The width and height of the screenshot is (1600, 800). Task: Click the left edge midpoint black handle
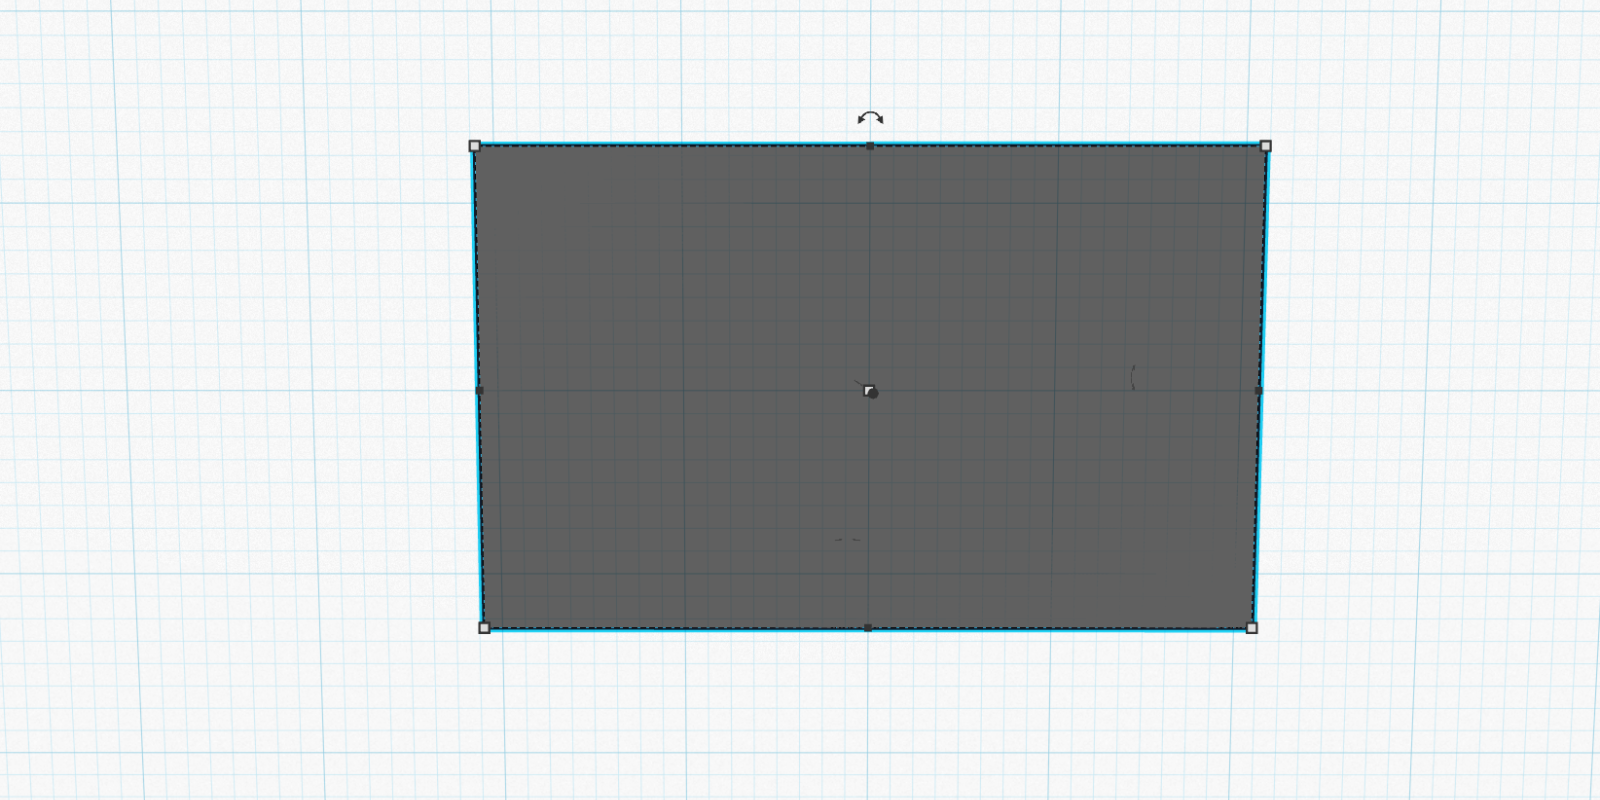tap(479, 390)
